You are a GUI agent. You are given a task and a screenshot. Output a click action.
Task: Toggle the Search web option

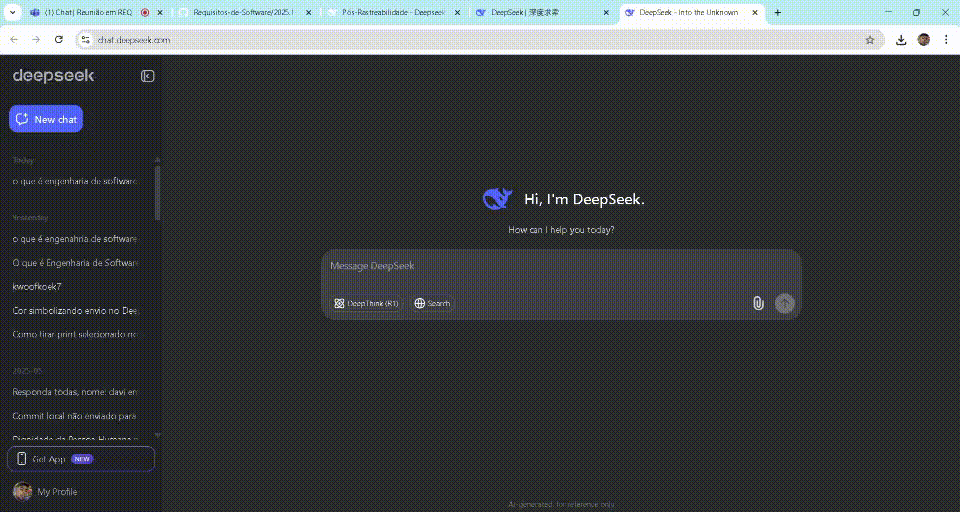click(x=432, y=303)
